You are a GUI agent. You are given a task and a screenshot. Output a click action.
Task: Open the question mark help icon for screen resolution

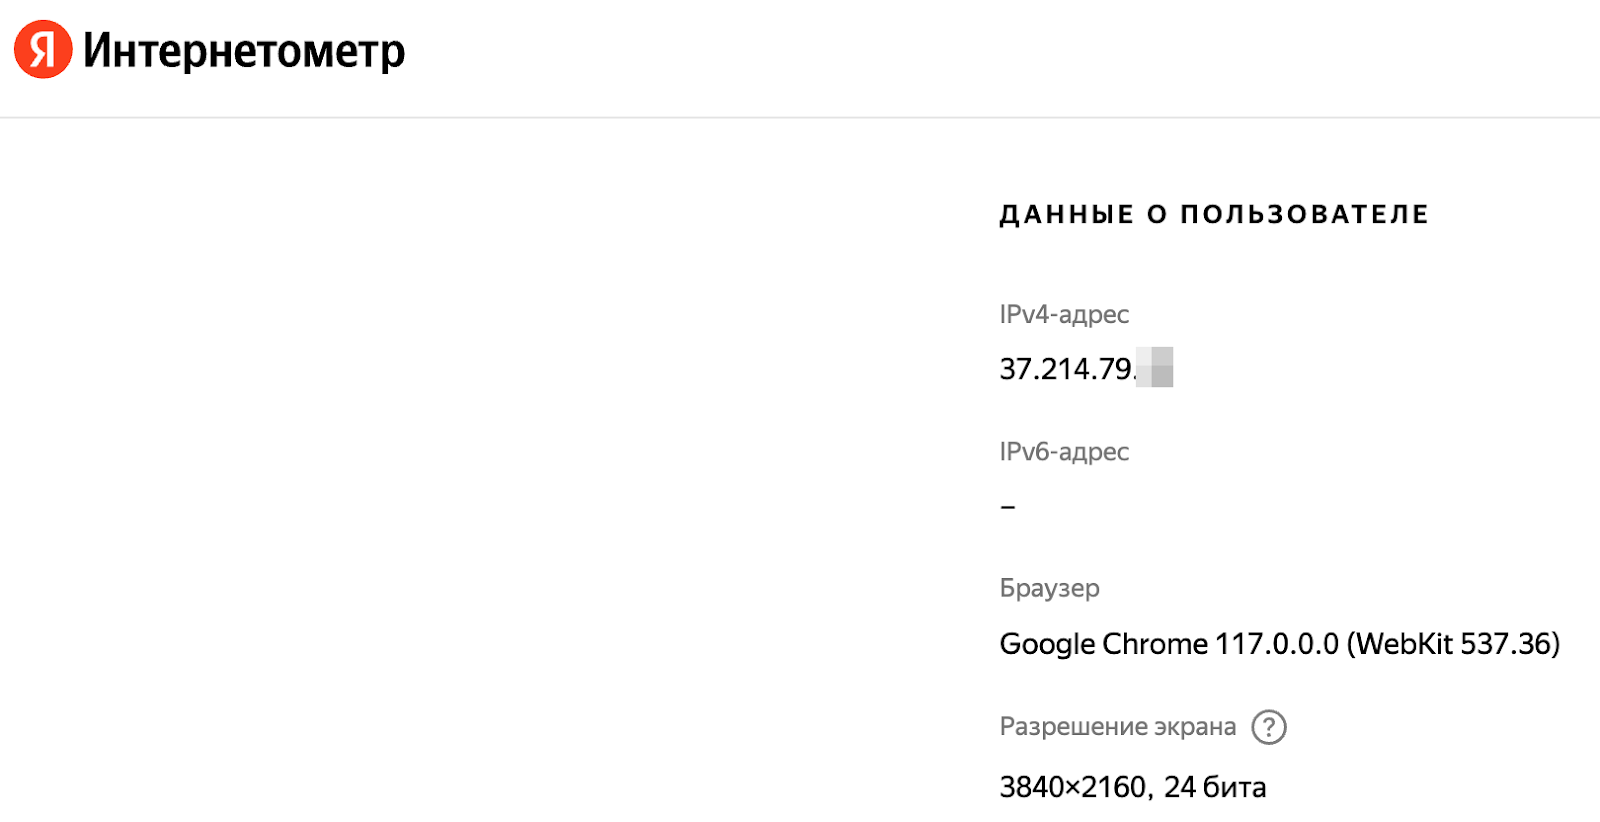pos(1269,727)
